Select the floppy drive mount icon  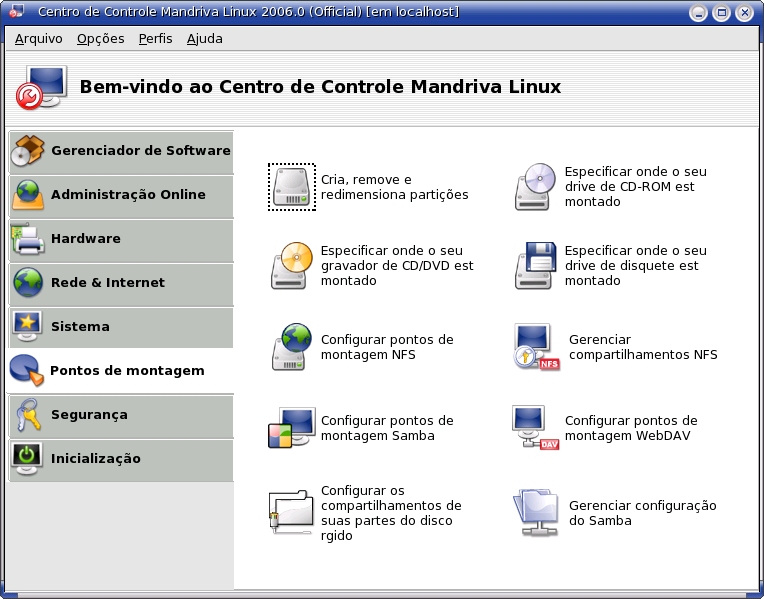[x=535, y=266]
